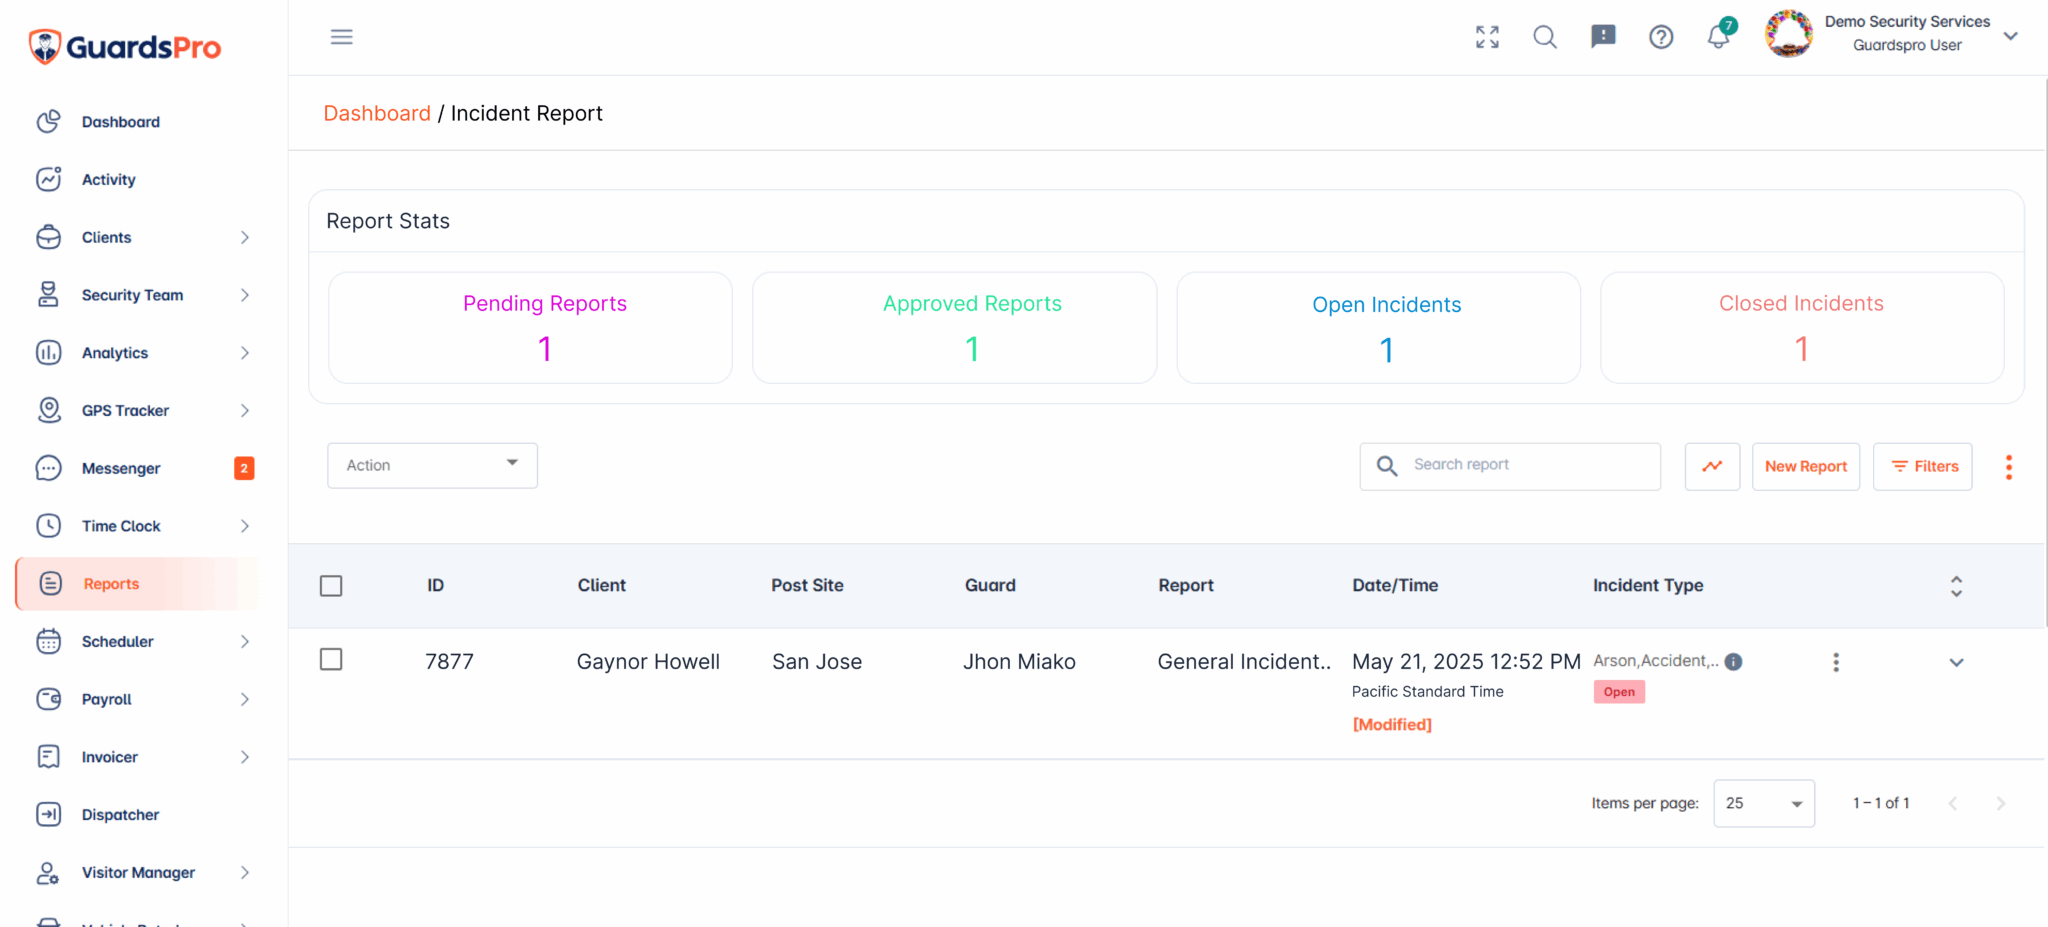
Task: Tick the checkbox for report 7877
Action: tap(331, 660)
